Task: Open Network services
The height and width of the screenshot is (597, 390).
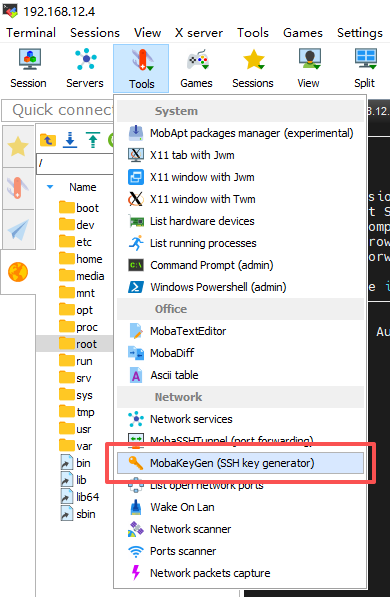Action: (240, 419)
